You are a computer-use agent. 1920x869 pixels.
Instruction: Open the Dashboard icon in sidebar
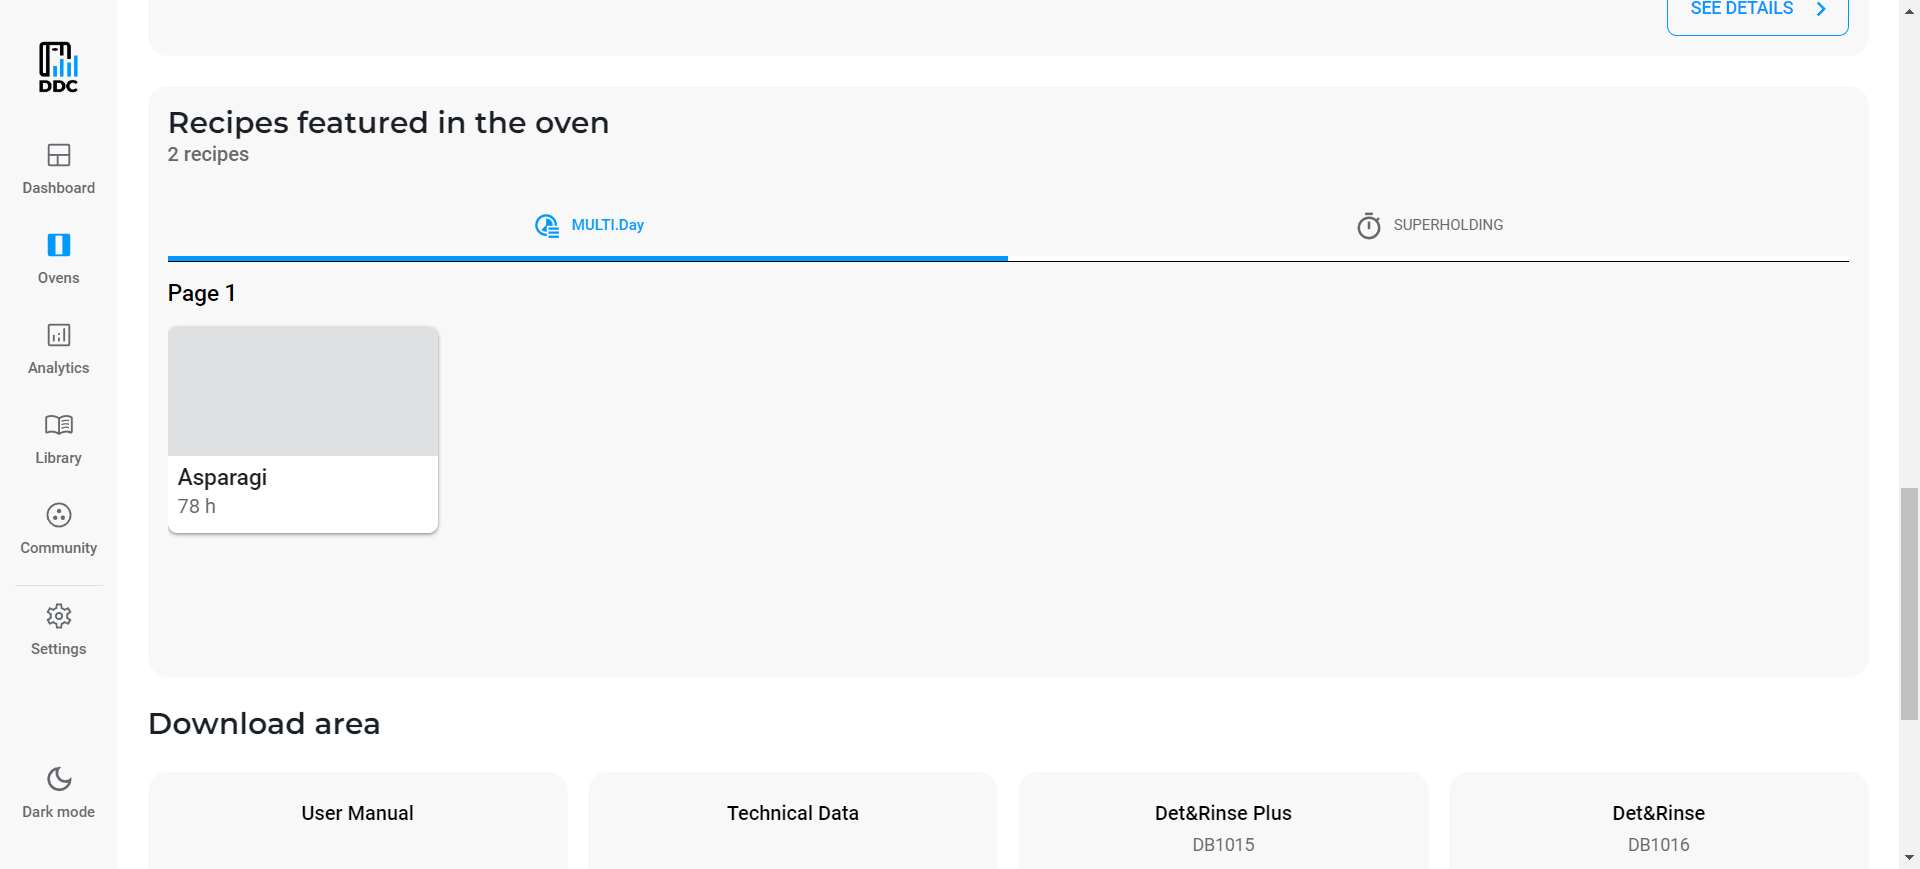[59, 155]
